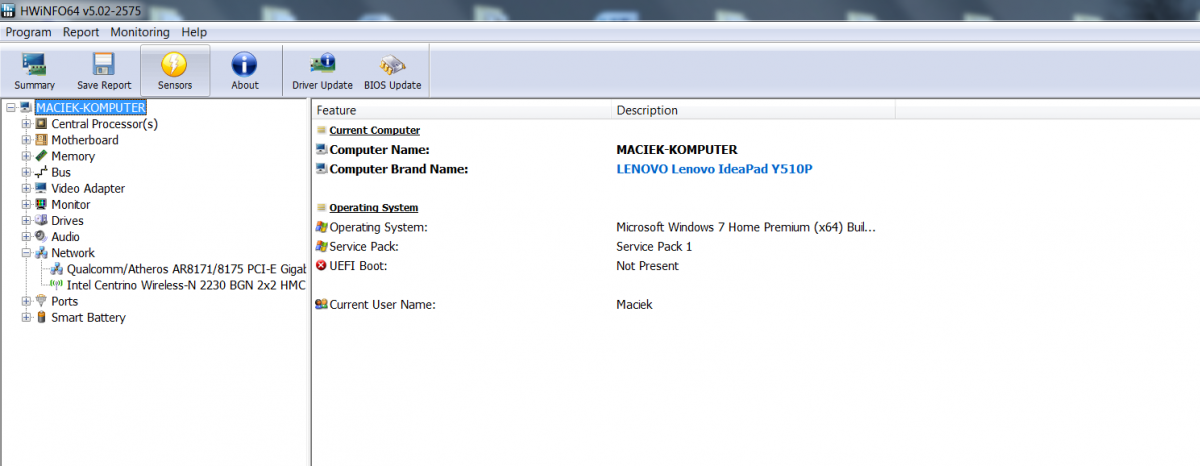Image resolution: width=1200 pixels, height=466 pixels.
Task: Click the Feature column header
Action: tap(461, 110)
